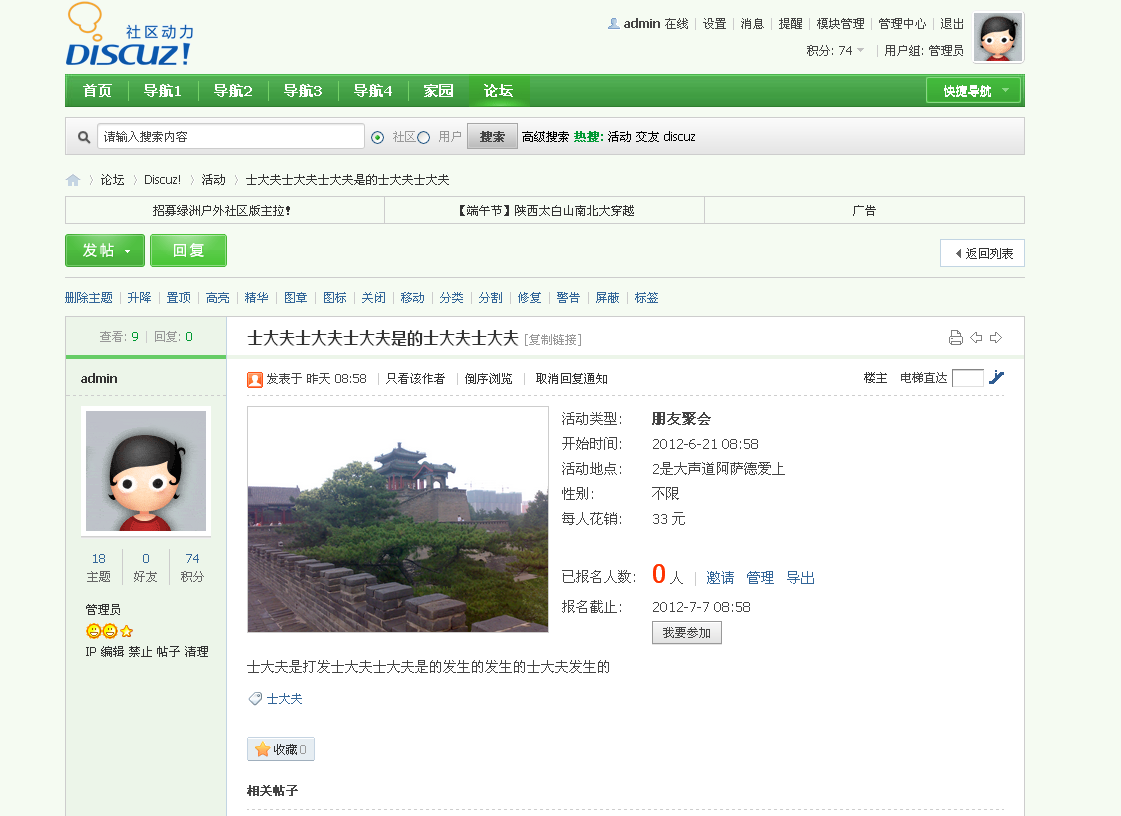Click the home breadcrumb icon
Image resolution: width=1121 pixels, height=816 pixels.
73,180
